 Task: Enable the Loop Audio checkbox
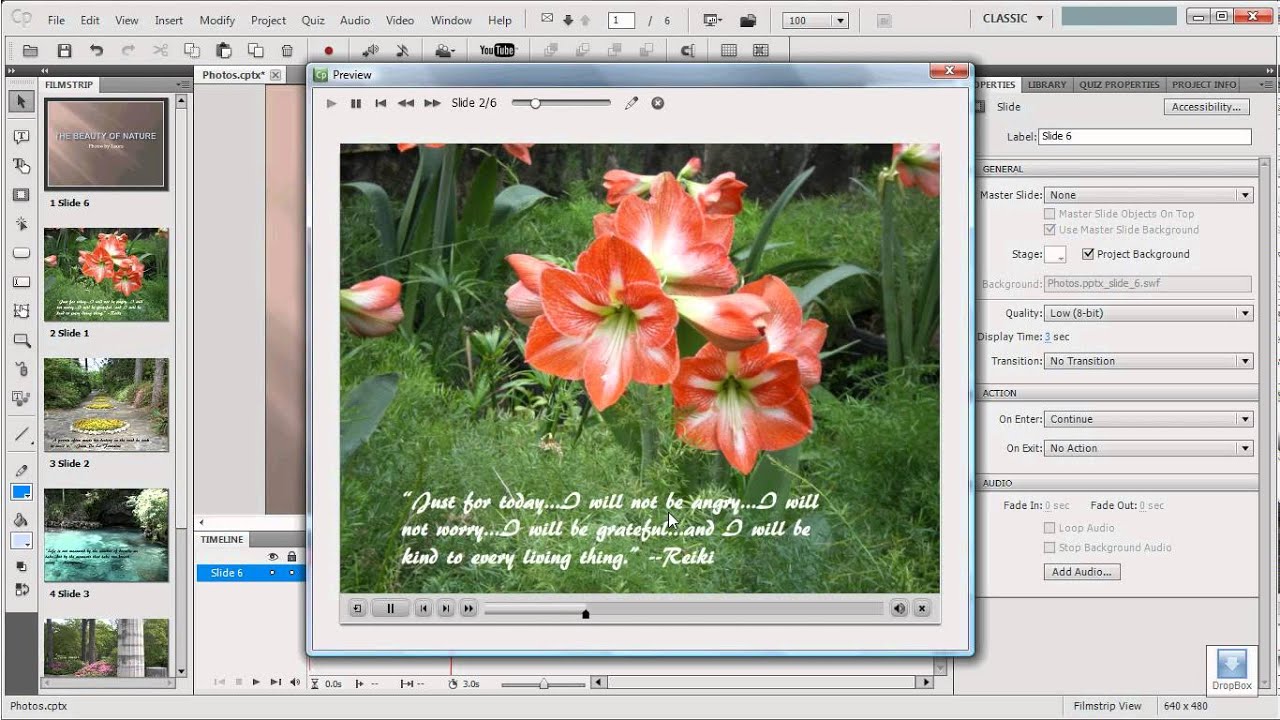(x=1049, y=528)
